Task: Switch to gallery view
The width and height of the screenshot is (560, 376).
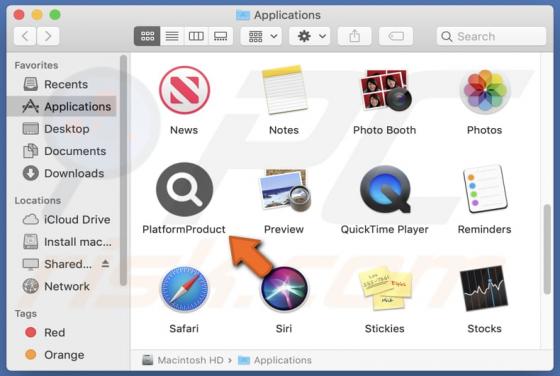Action: [x=221, y=36]
